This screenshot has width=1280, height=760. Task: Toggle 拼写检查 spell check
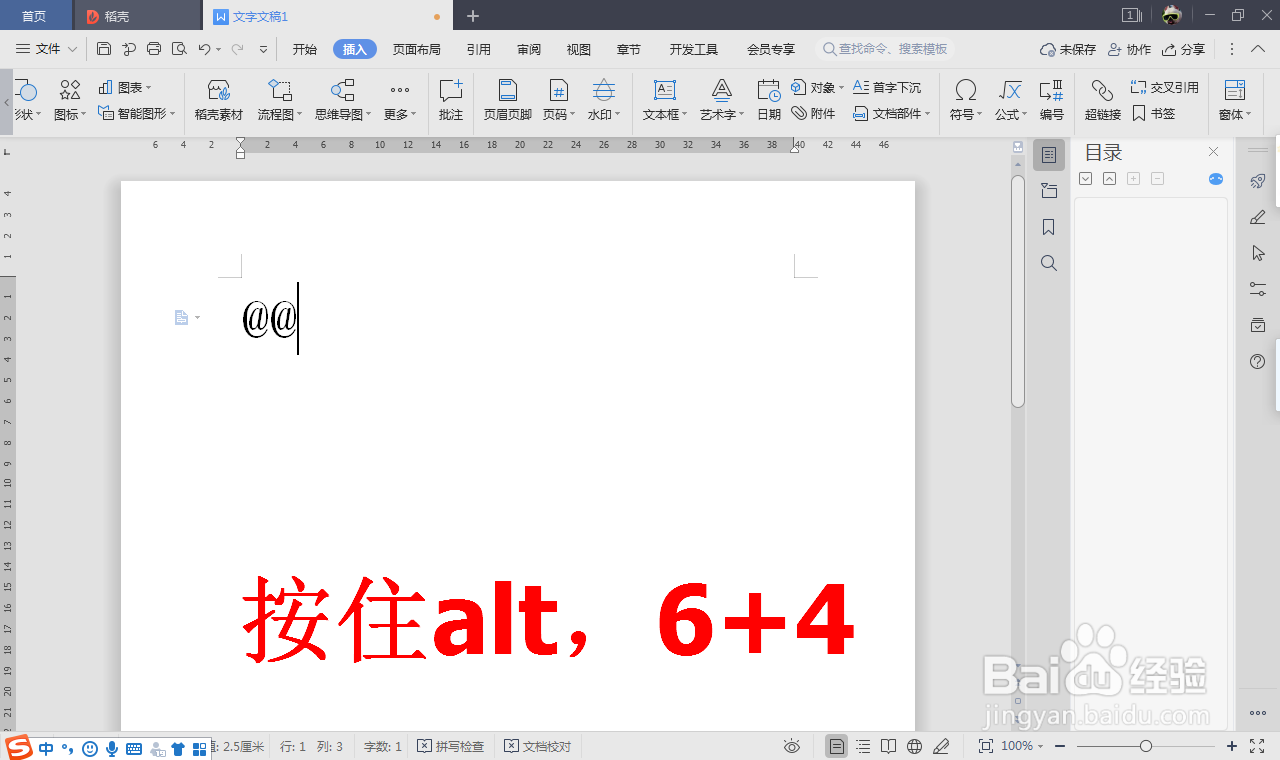tap(451, 746)
